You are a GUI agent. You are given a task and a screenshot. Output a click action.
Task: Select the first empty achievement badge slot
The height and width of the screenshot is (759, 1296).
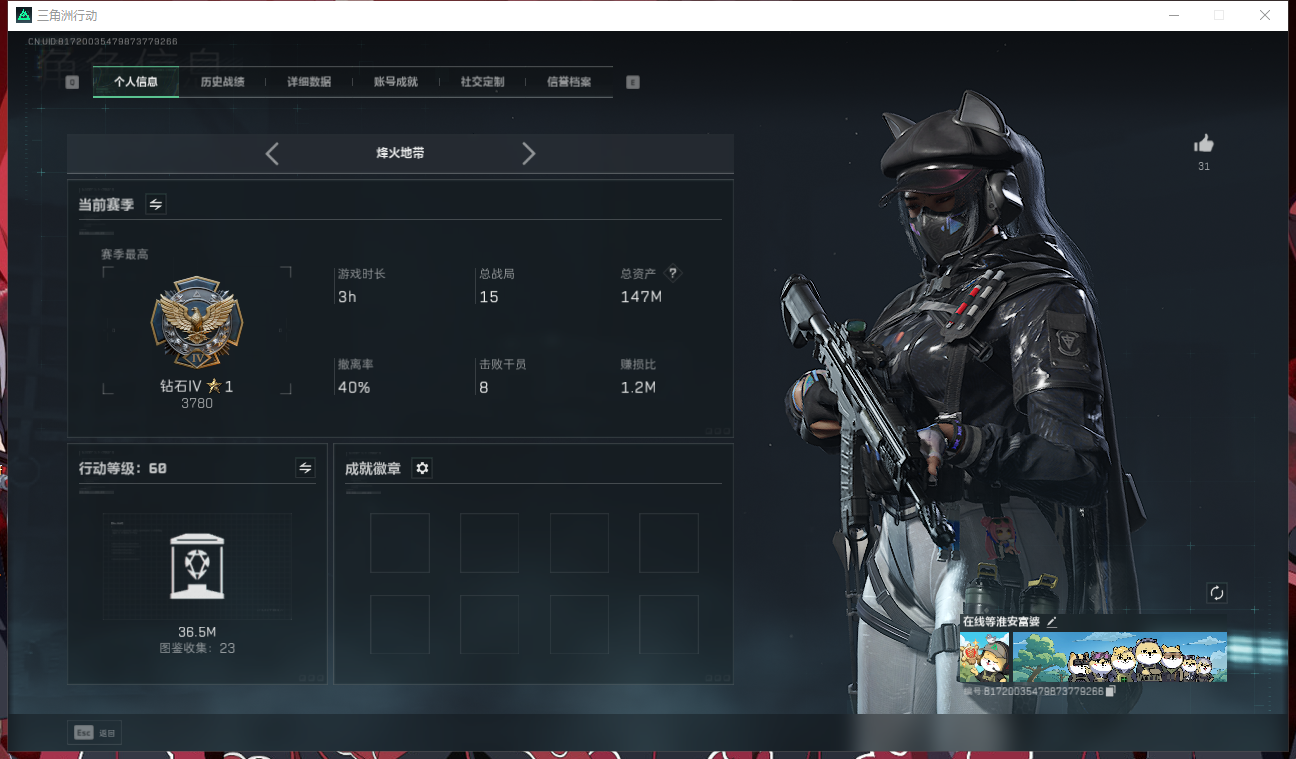399,543
